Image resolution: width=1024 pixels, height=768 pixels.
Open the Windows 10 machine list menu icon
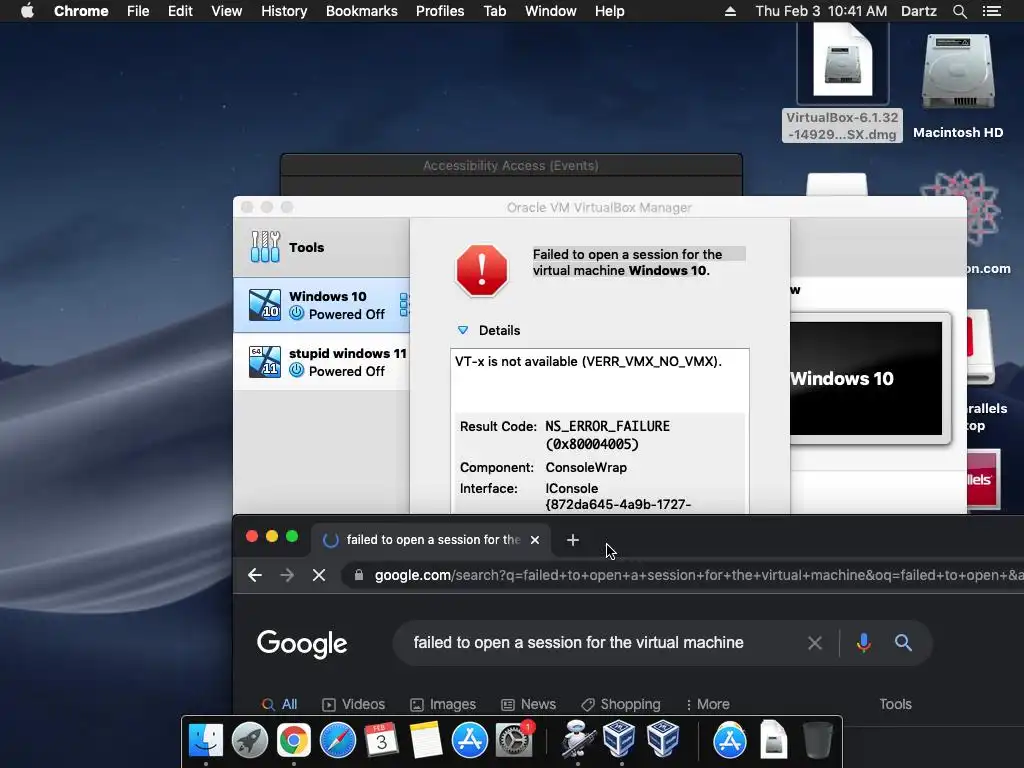(404, 305)
